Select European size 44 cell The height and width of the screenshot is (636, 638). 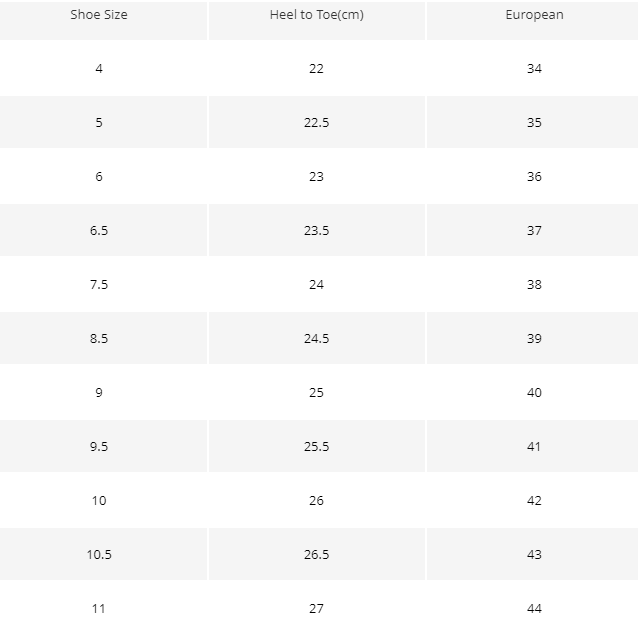click(x=534, y=608)
